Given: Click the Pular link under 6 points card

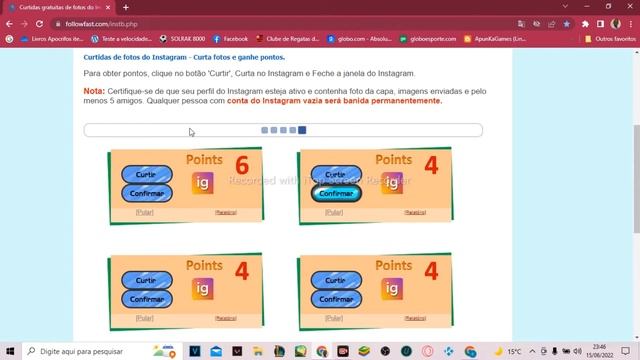Looking at the screenshot, I should click(x=144, y=212).
